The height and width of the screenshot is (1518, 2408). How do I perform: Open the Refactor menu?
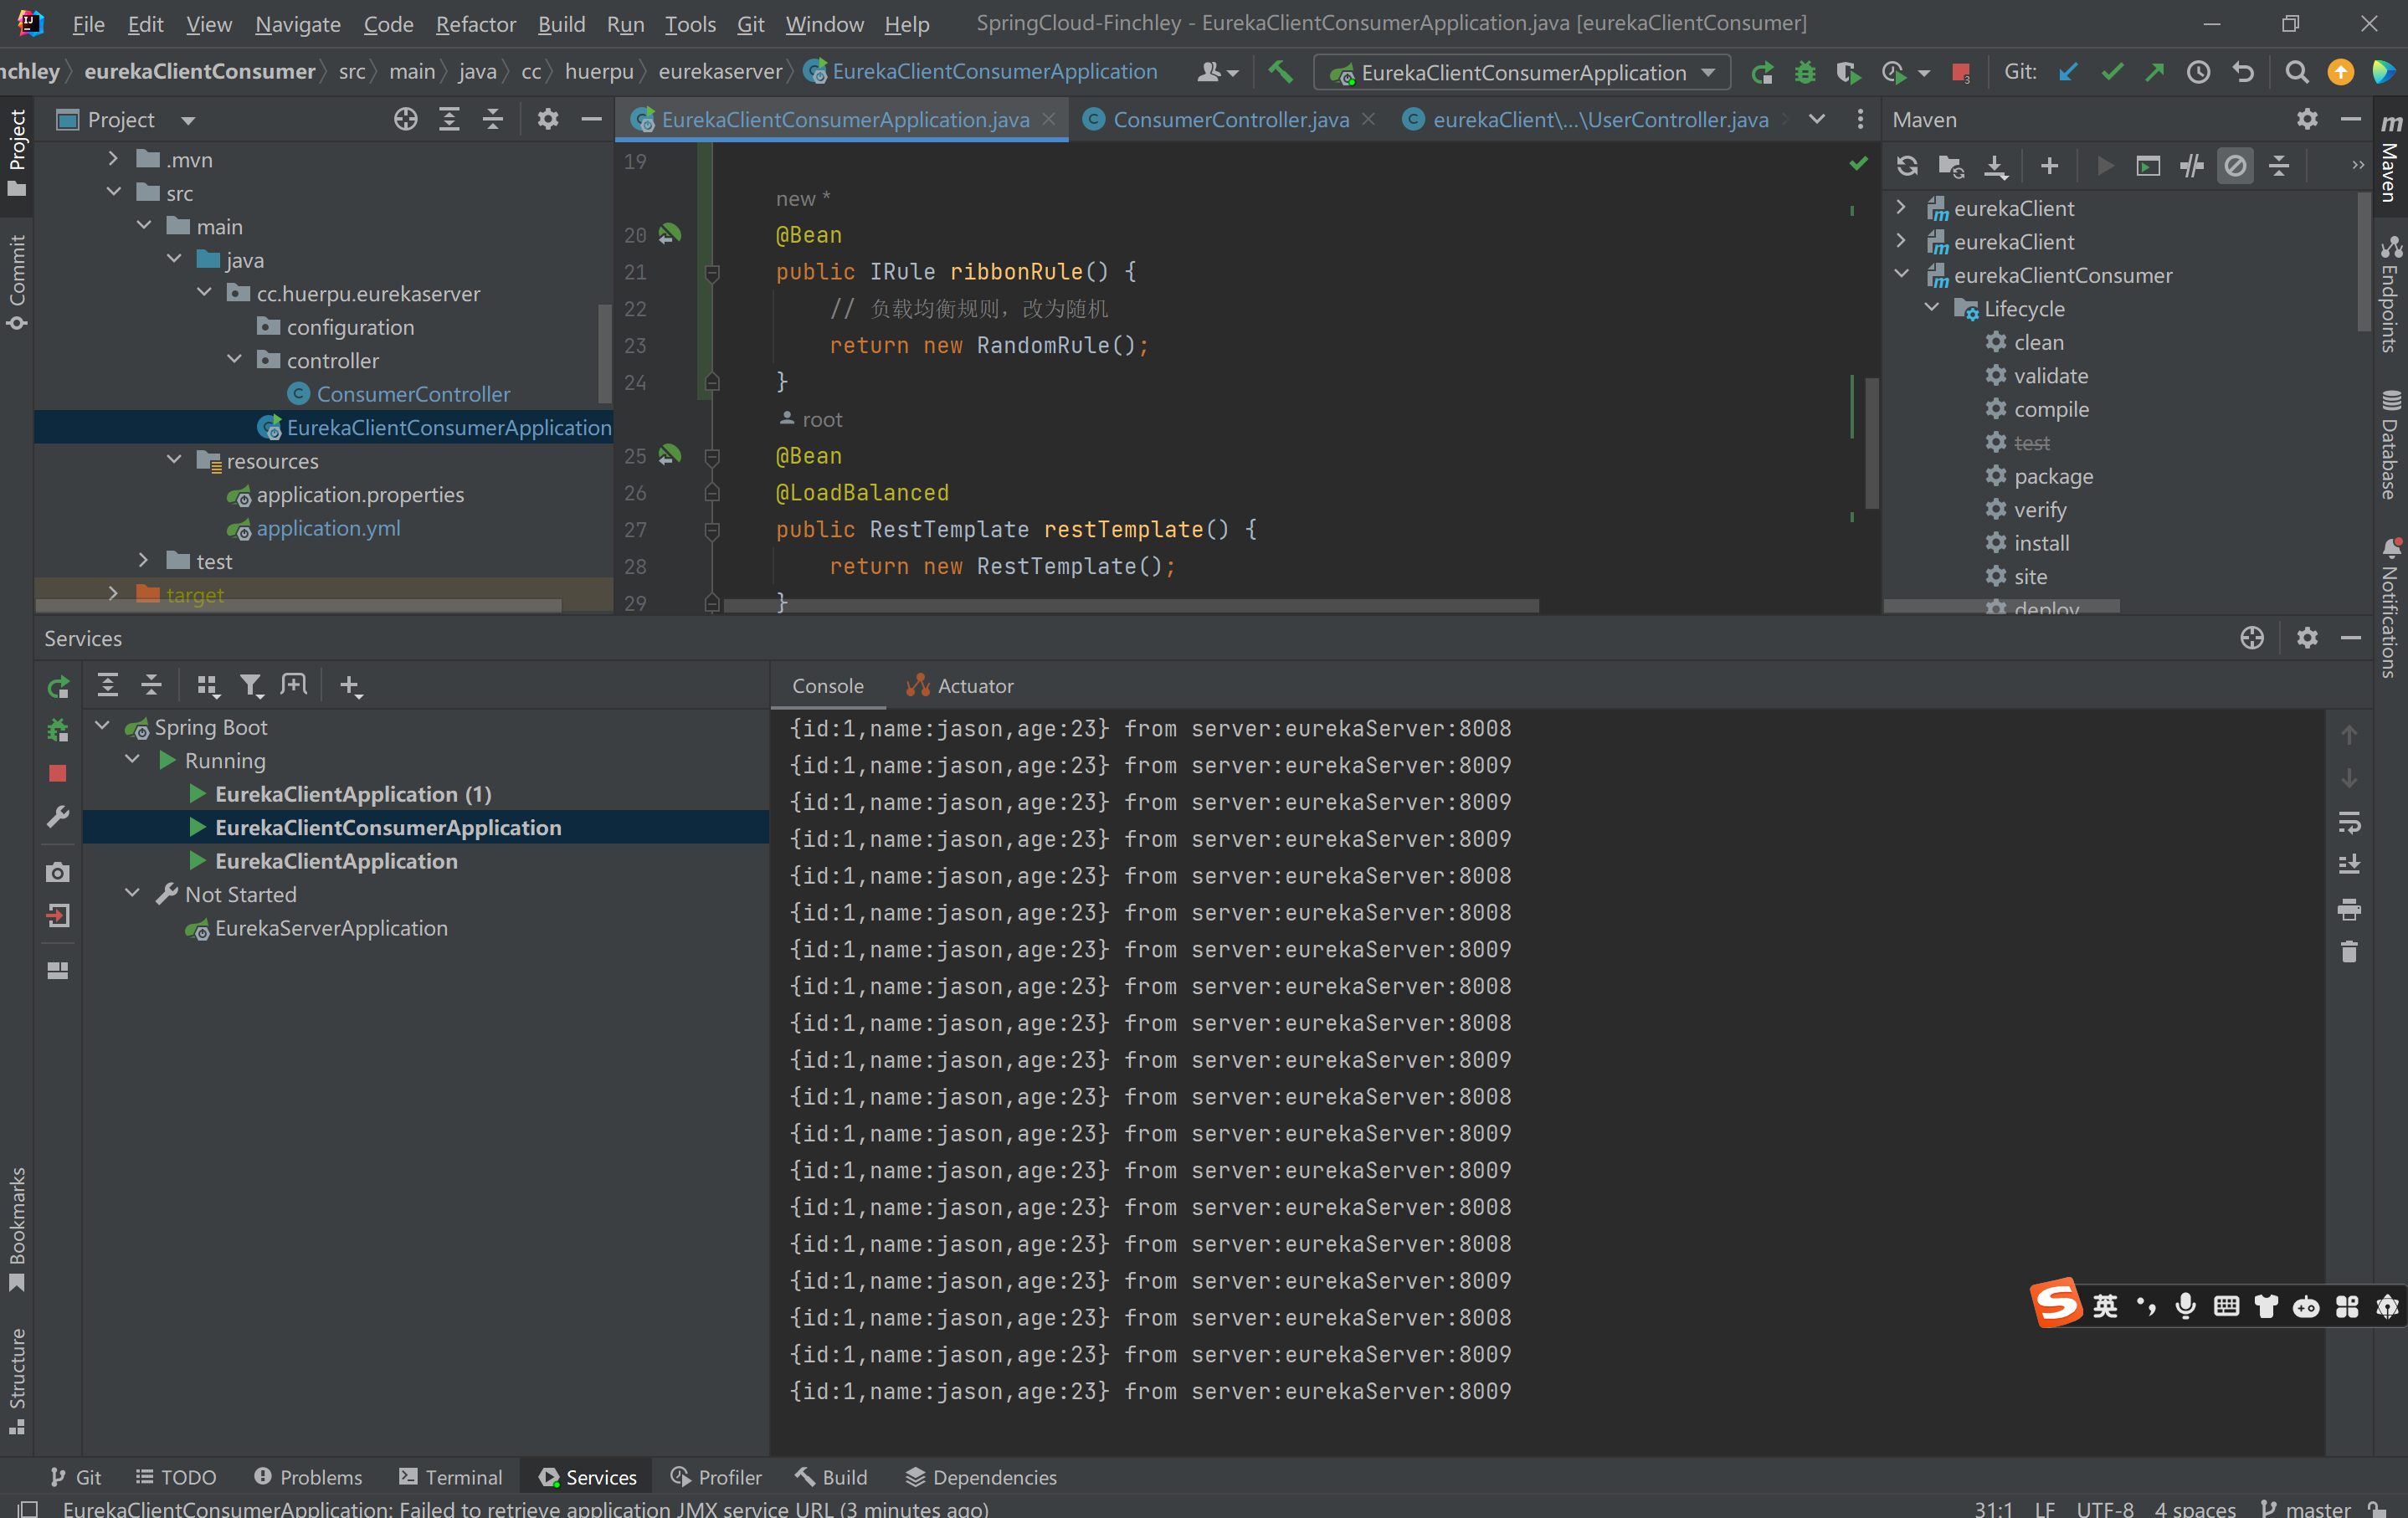pyautogui.click(x=476, y=24)
